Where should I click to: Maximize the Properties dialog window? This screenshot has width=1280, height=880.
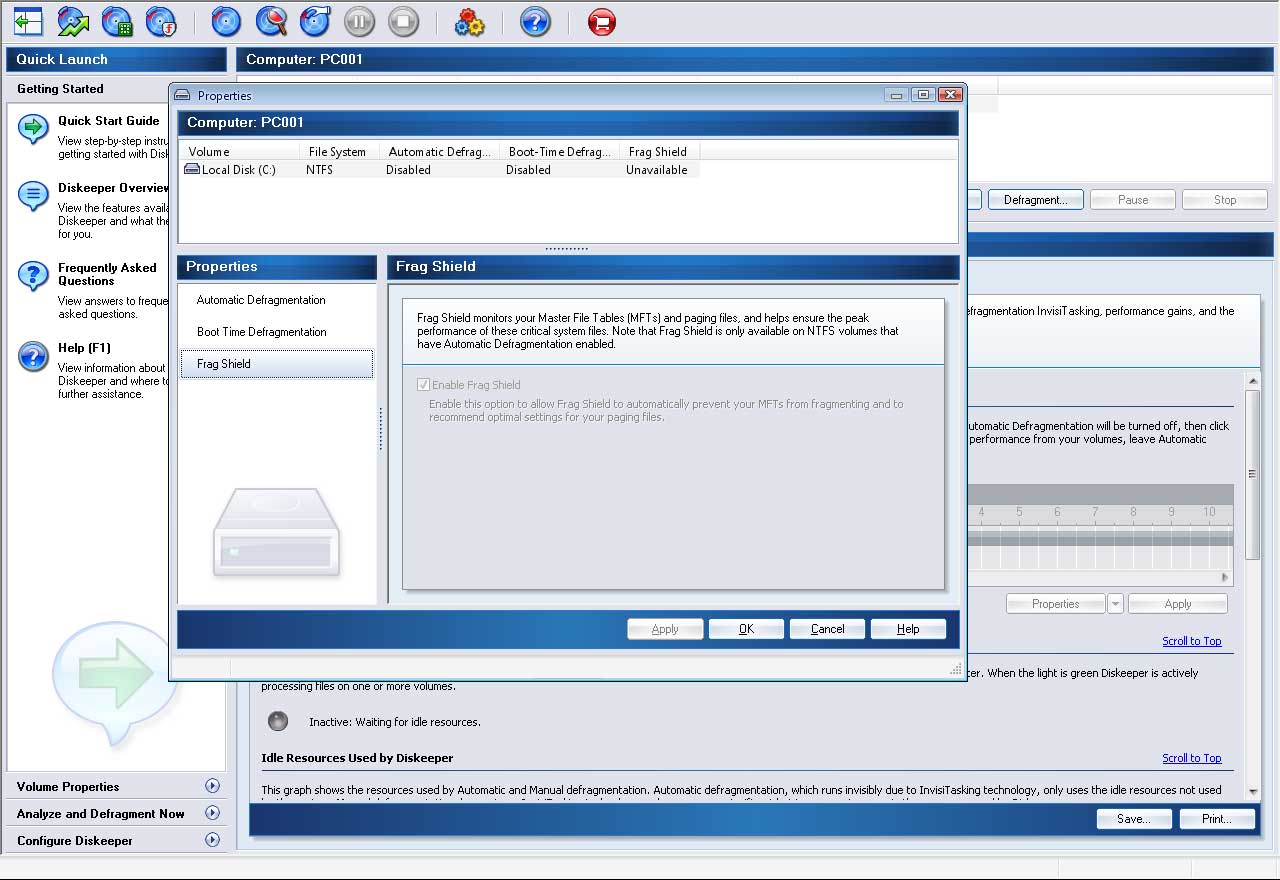923,95
